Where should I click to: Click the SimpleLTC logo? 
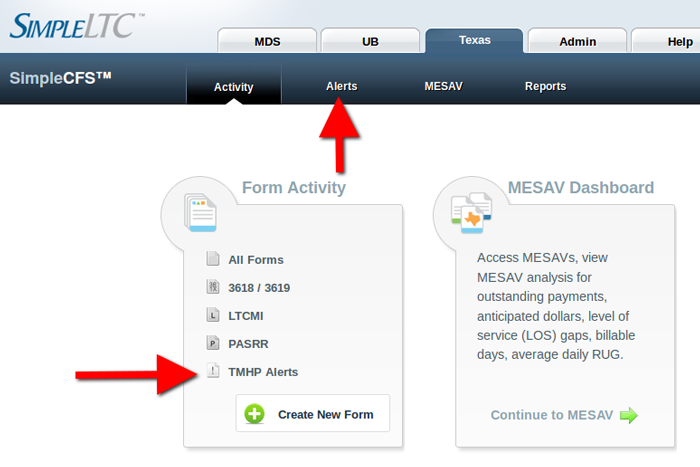[x=77, y=26]
